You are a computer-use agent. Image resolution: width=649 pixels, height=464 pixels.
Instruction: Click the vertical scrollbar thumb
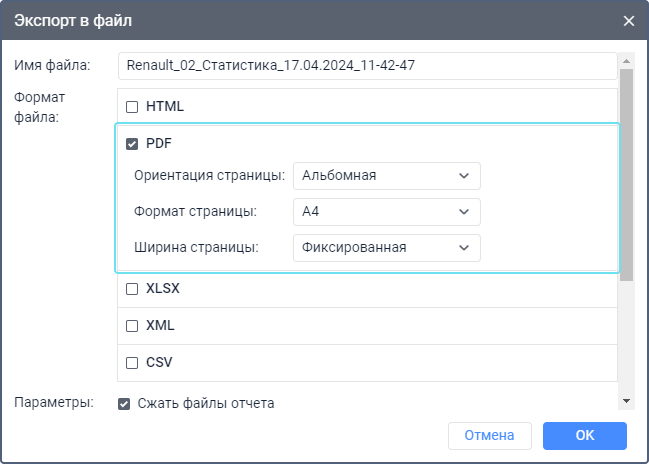(627, 175)
